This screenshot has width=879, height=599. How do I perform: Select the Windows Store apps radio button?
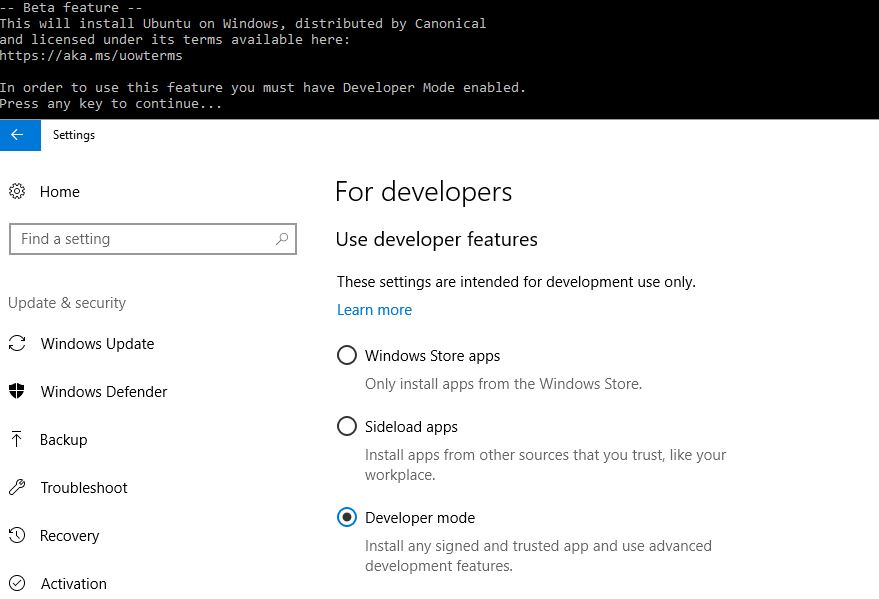tap(347, 356)
